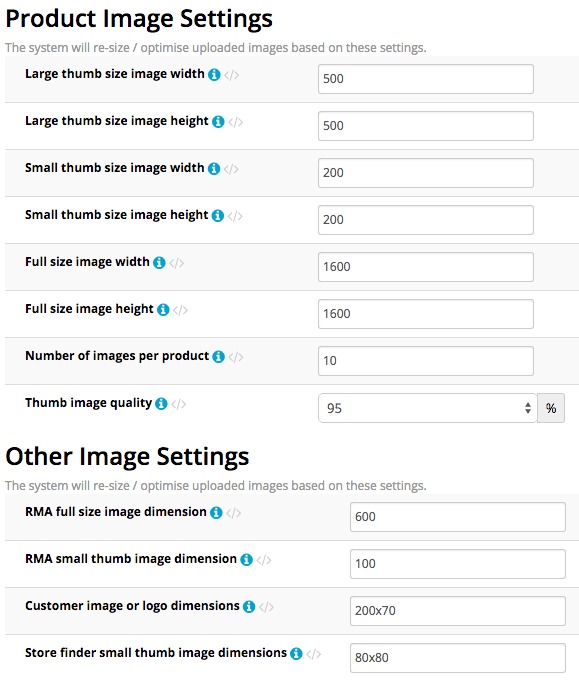Open the Thumb image quality dropdown
579x687 pixels.
(x=427, y=408)
